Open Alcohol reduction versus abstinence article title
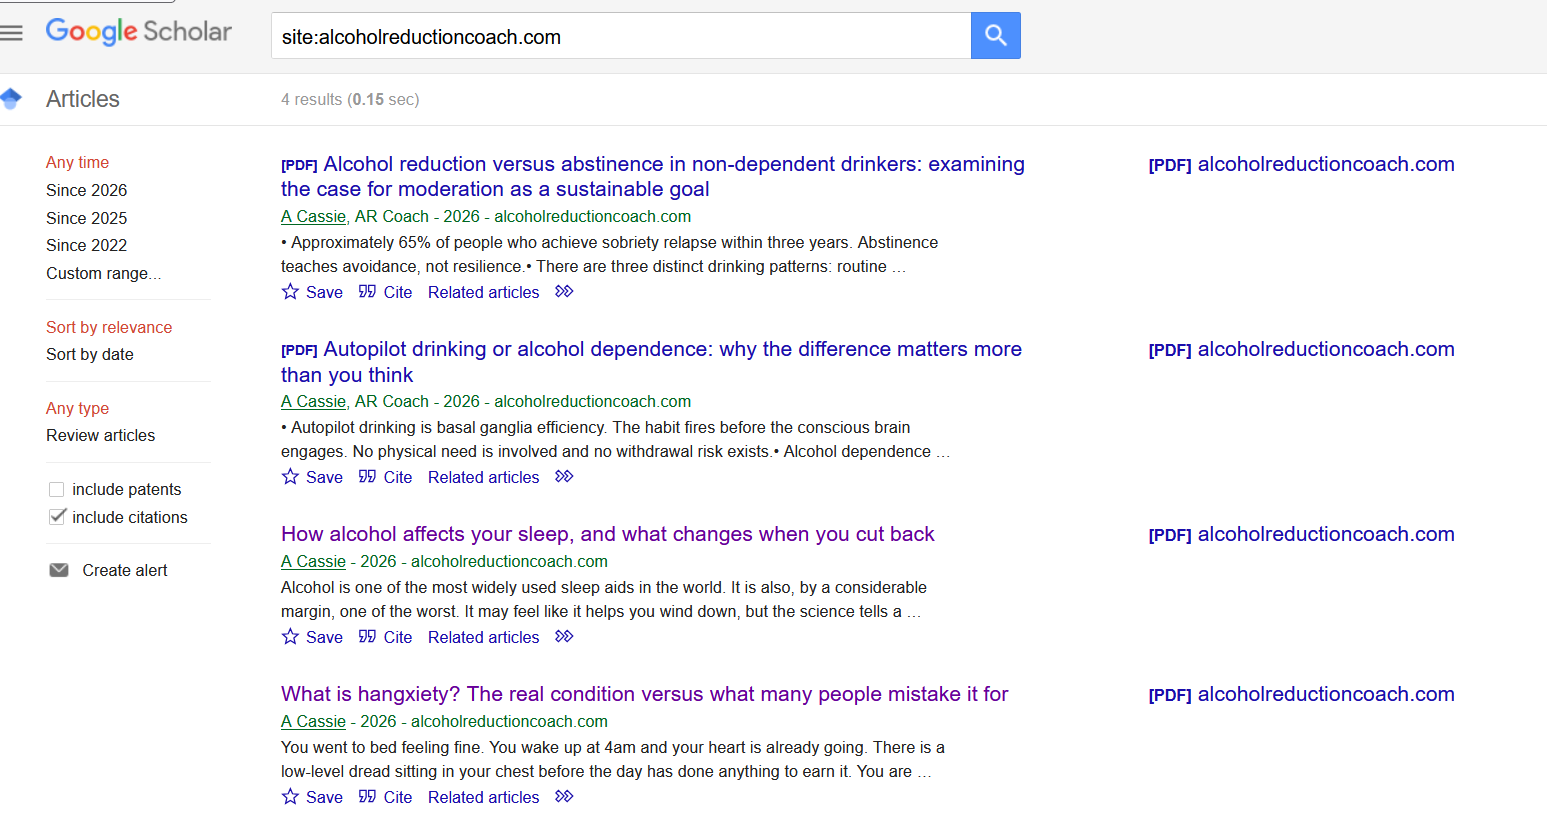The image size is (1547, 834). pyautogui.click(x=652, y=176)
